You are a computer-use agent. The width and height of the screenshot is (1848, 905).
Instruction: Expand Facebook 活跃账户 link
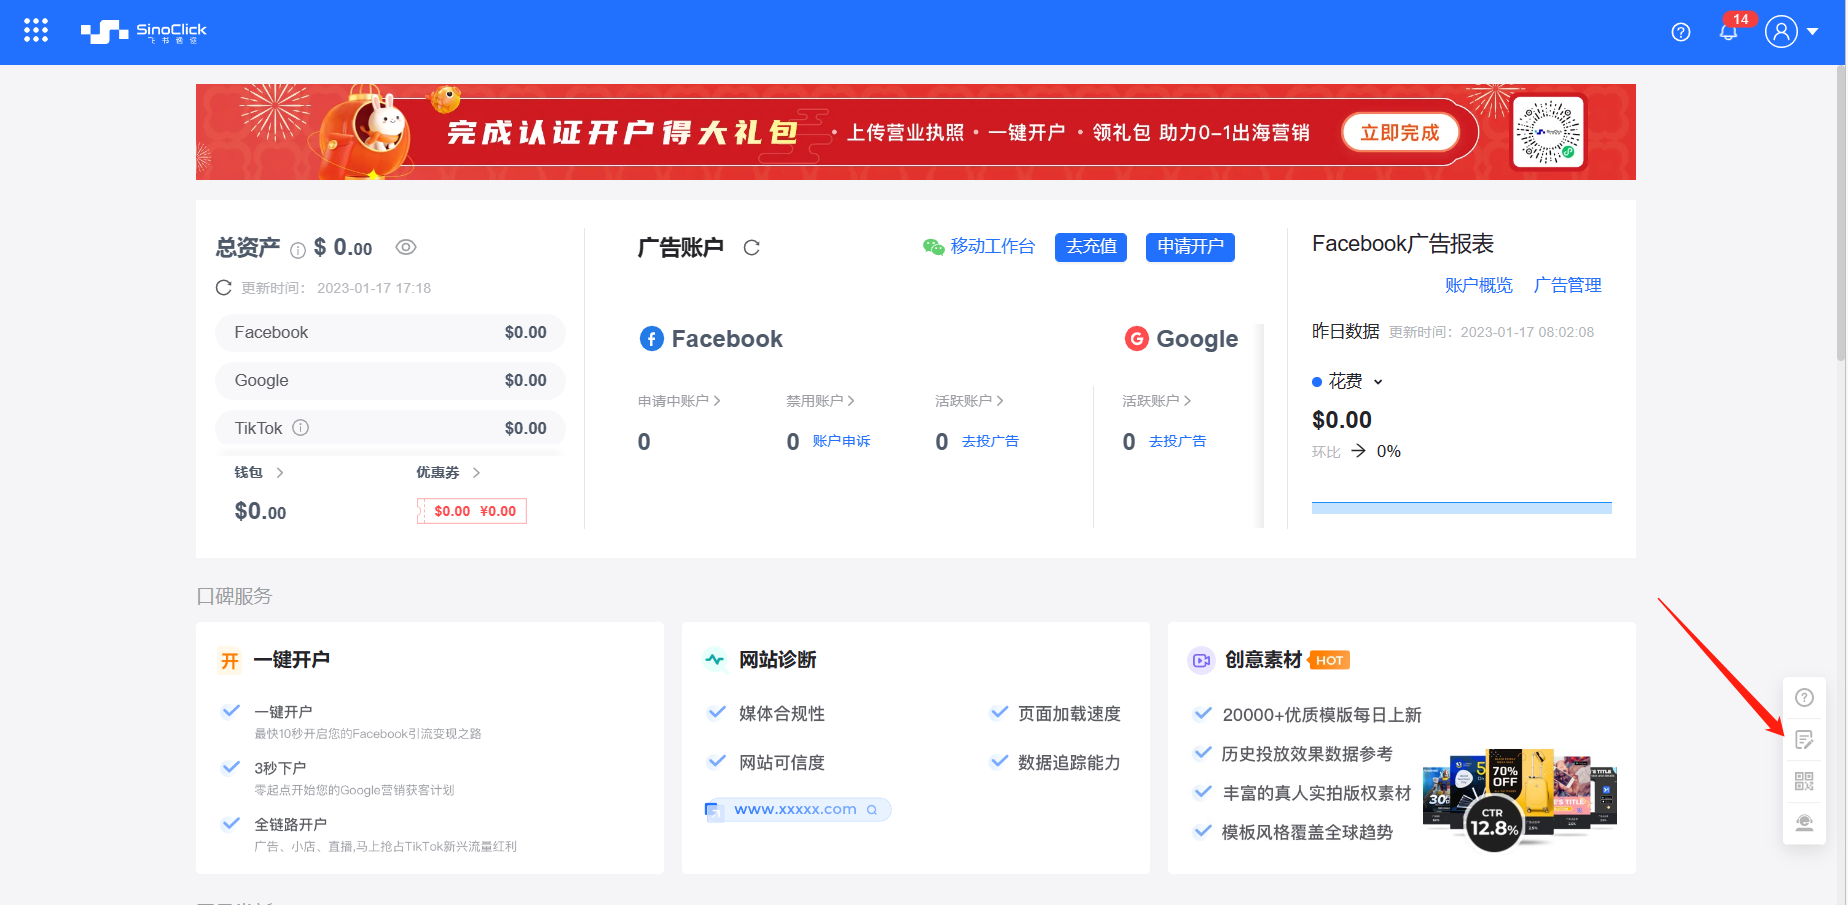(969, 401)
